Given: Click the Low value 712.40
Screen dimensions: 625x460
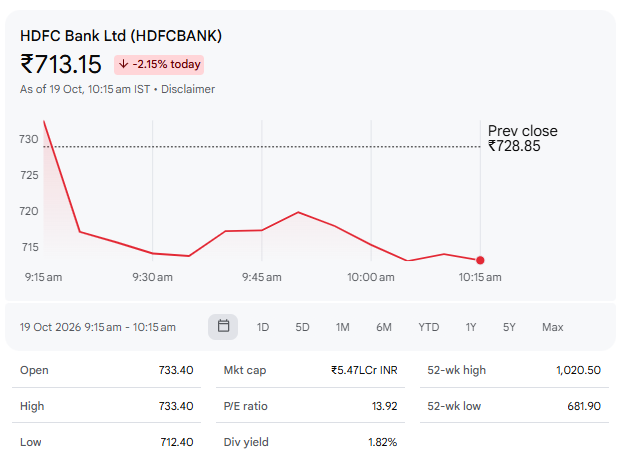Looking at the screenshot, I should tap(177, 442).
